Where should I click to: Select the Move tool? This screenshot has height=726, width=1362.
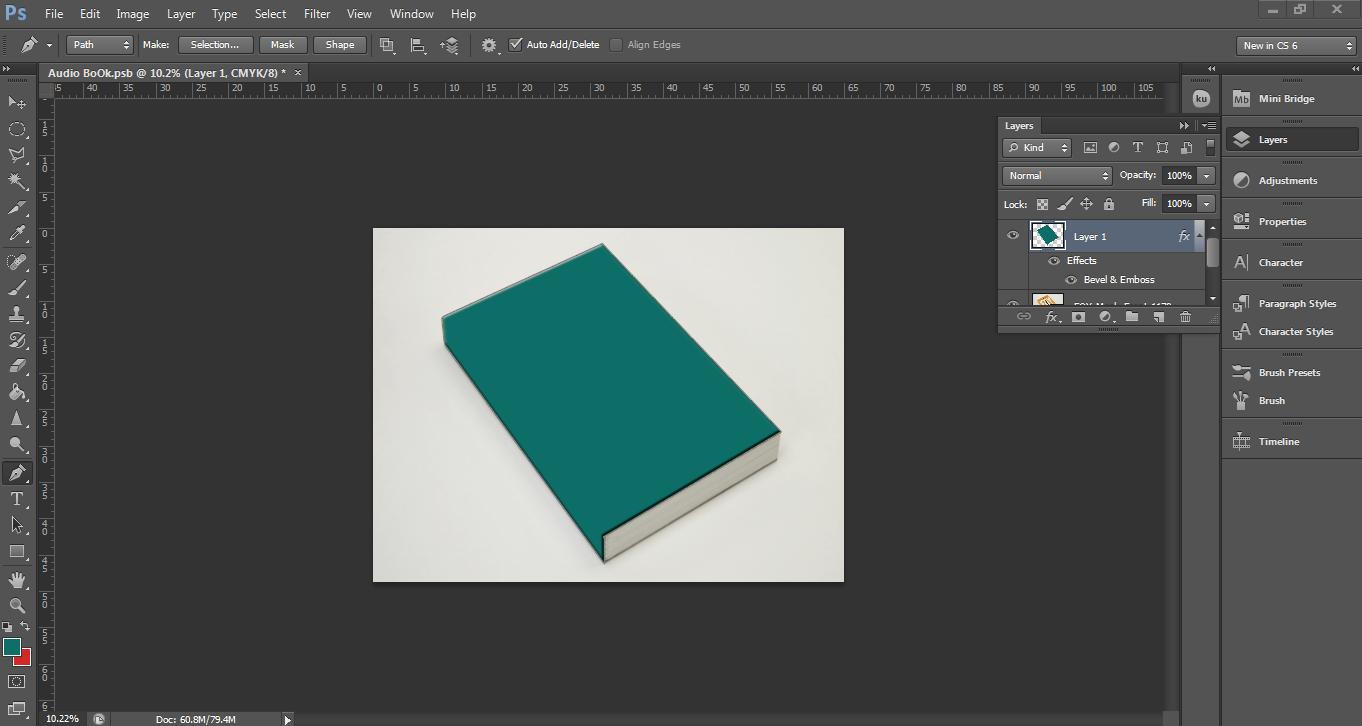tap(17, 103)
